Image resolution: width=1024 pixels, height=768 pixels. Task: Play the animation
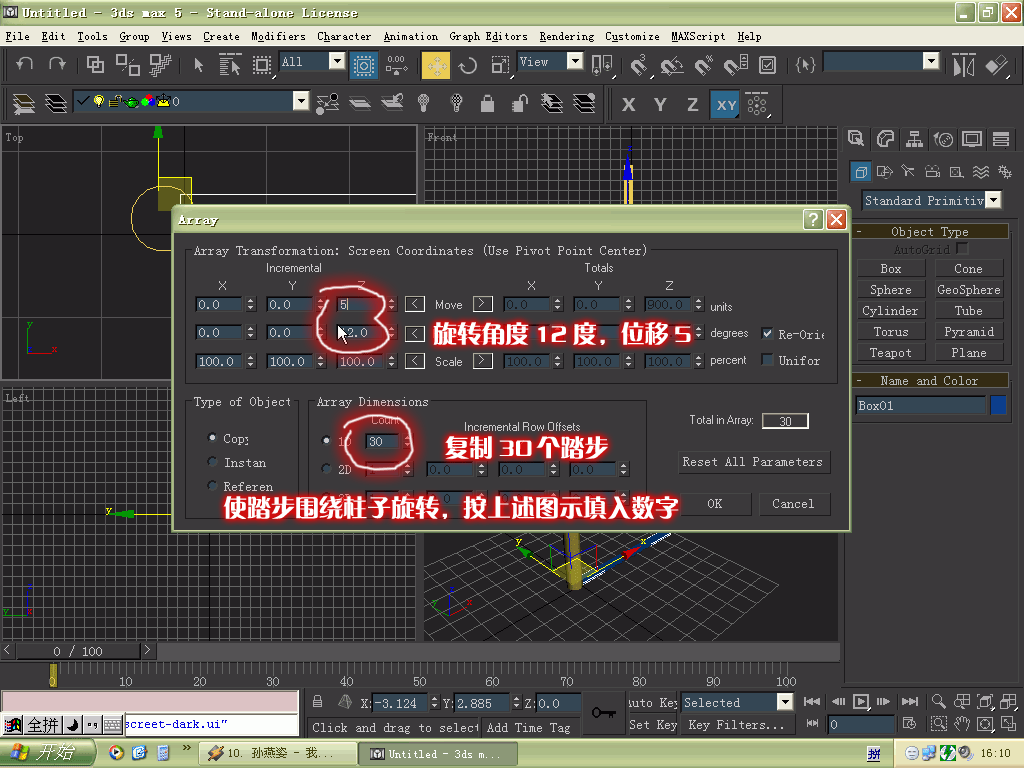coord(861,701)
